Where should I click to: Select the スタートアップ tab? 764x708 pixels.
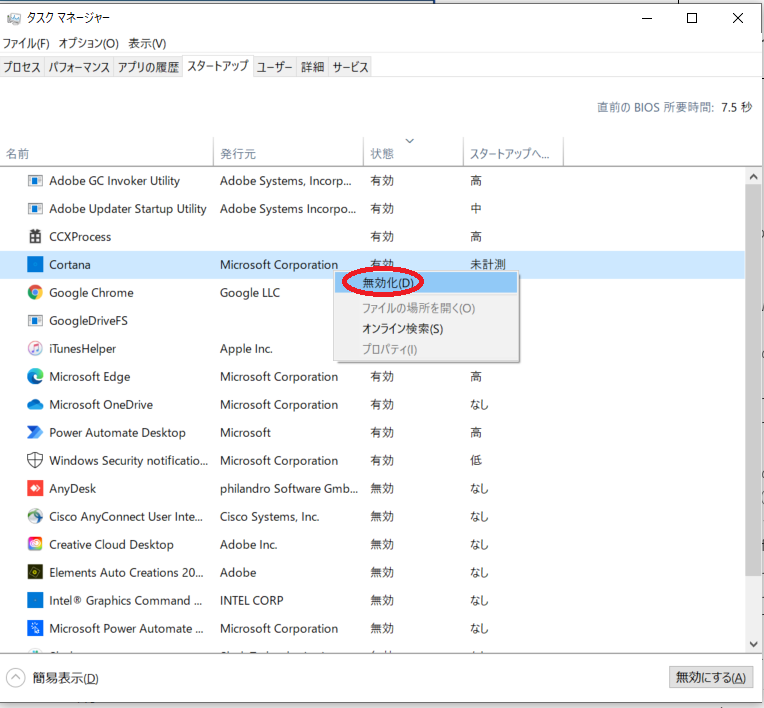coord(218,66)
